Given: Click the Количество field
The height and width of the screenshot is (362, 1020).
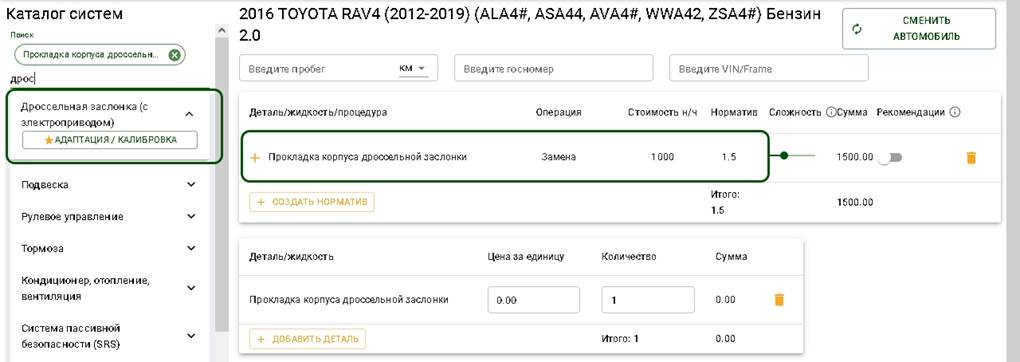Looking at the screenshot, I should 648,300.
